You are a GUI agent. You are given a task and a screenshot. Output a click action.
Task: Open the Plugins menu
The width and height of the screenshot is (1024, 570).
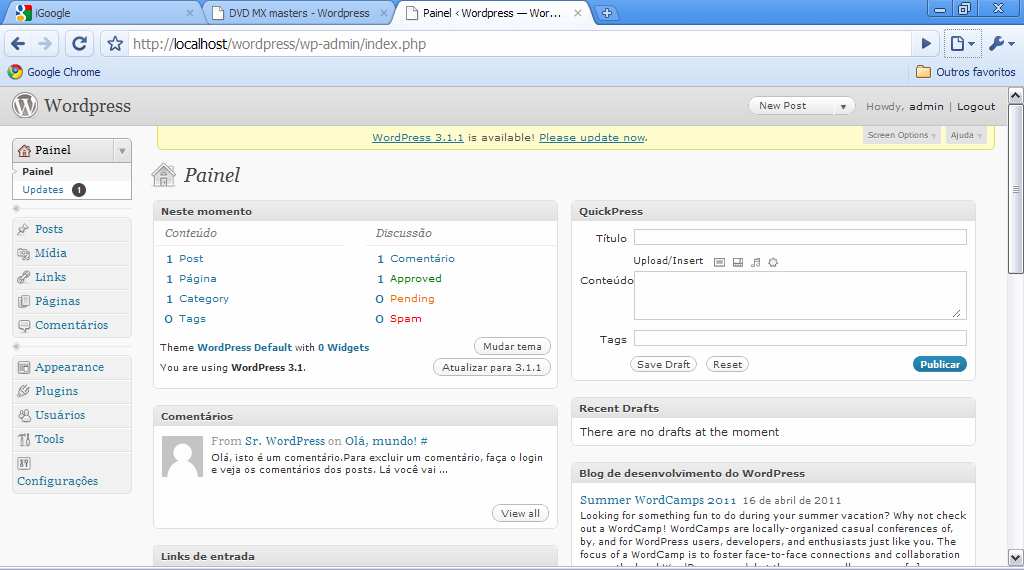(56, 391)
